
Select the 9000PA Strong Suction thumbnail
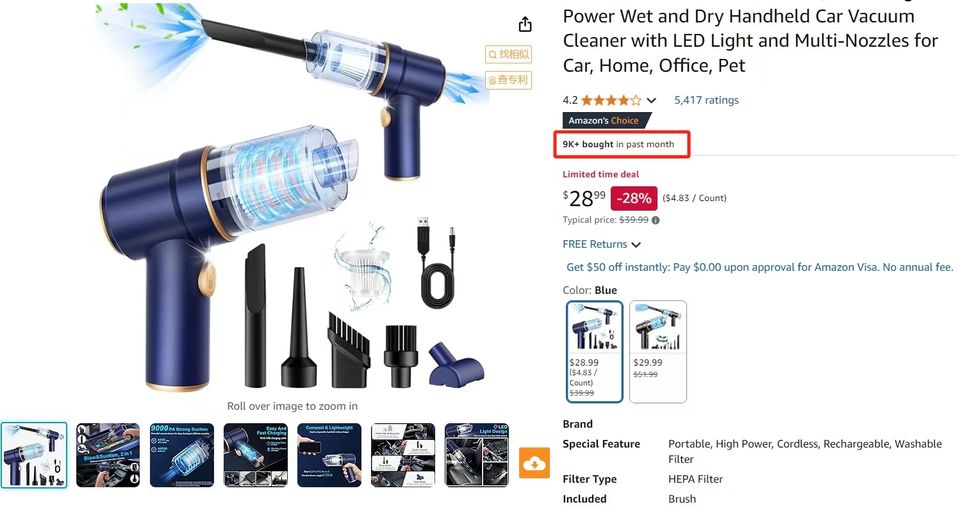coord(182,455)
